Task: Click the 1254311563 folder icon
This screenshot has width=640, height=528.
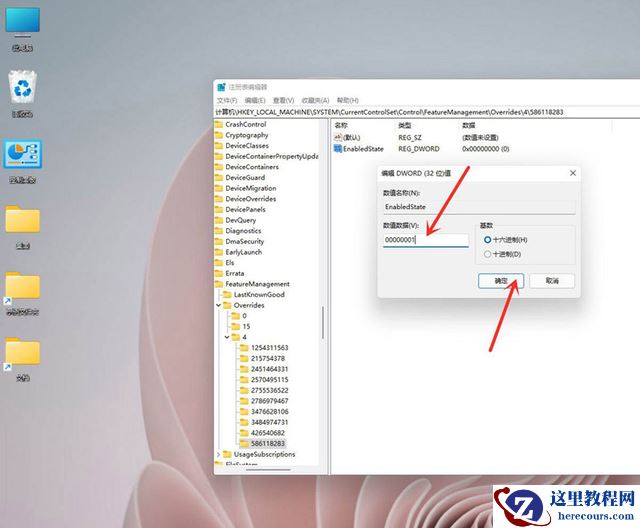Action: [x=244, y=347]
